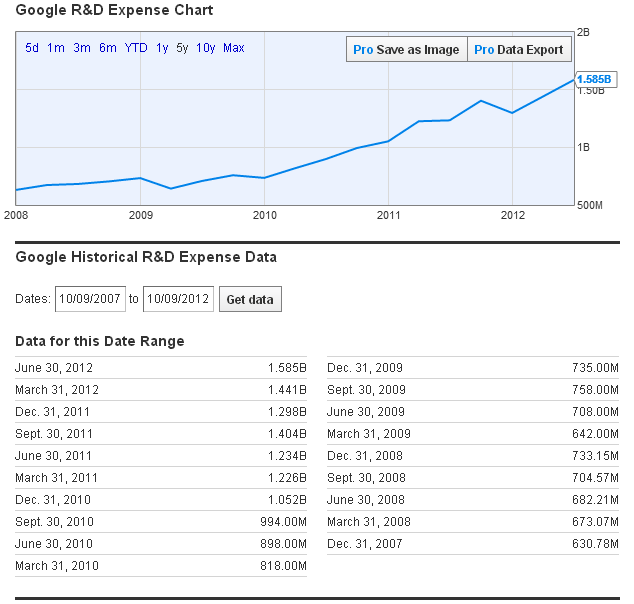
Task: Select the 3m chart range
Action: click(x=82, y=48)
